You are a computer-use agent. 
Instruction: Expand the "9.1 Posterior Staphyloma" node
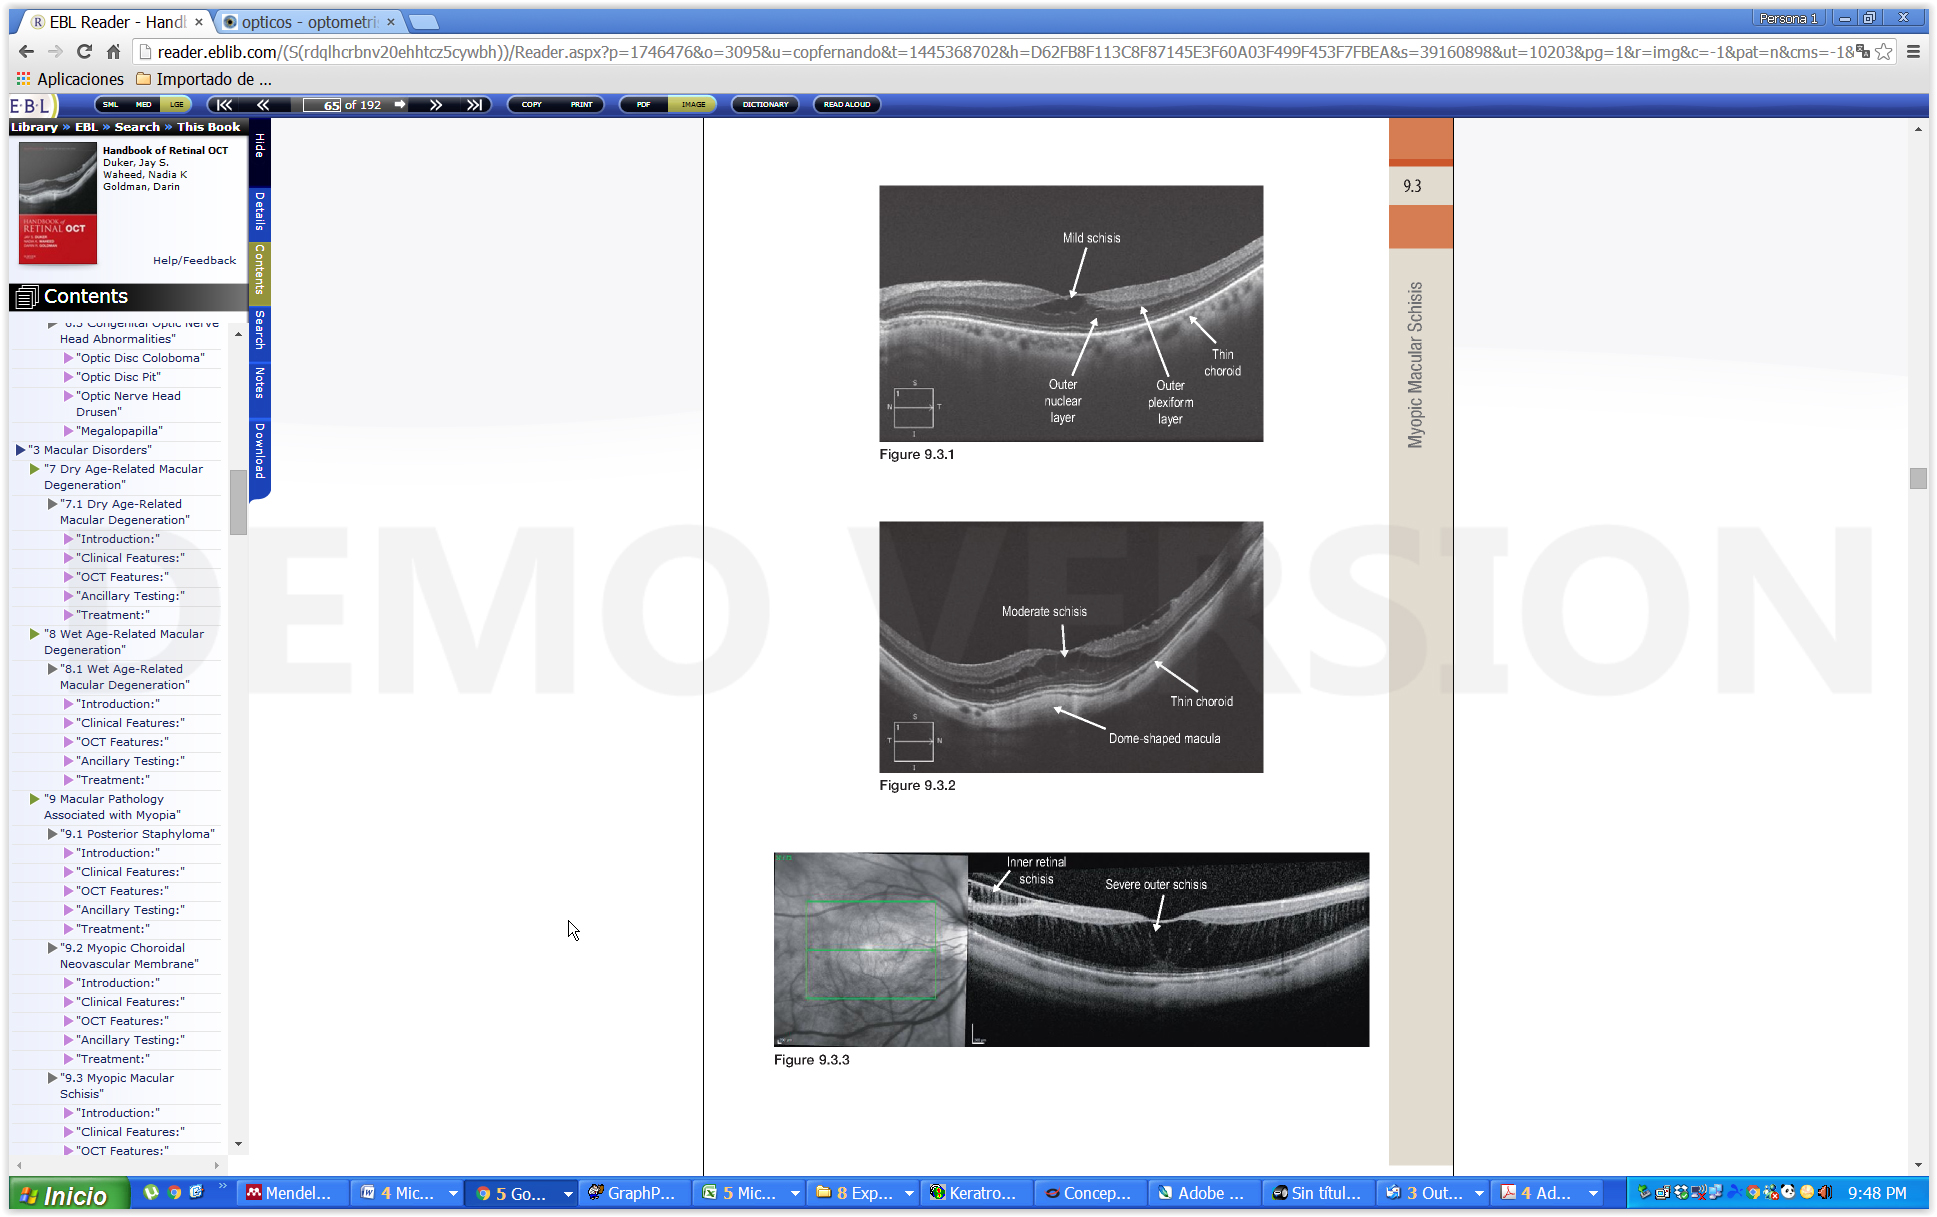point(52,834)
